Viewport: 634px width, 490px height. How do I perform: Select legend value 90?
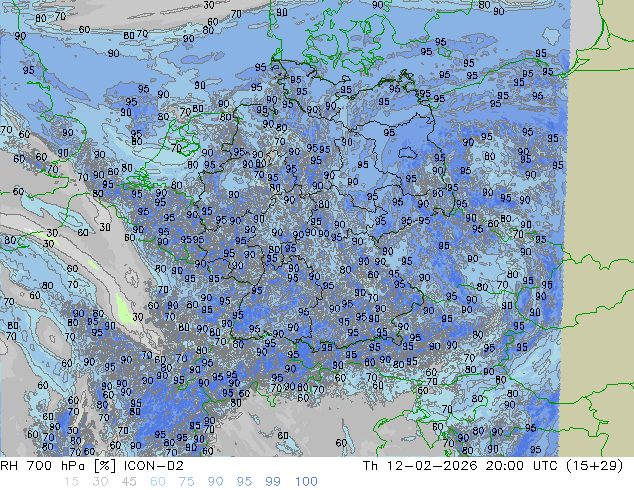coord(216,482)
